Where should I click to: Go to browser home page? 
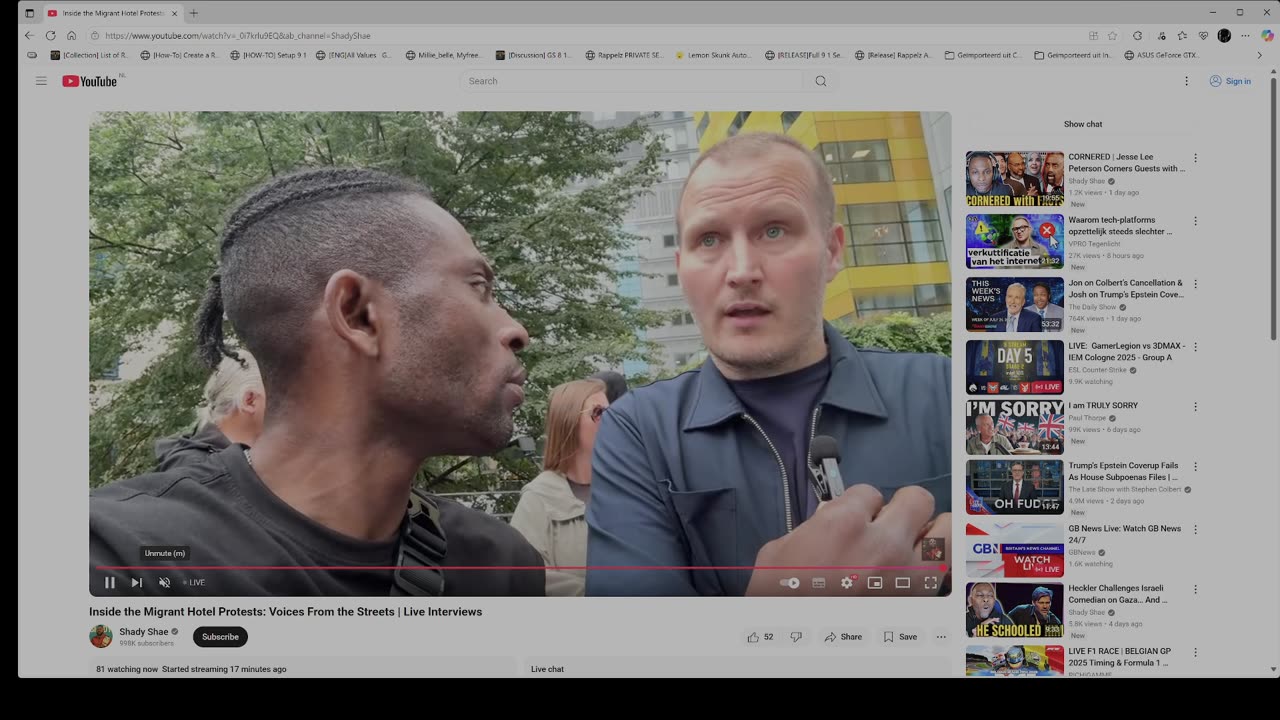[71, 36]
